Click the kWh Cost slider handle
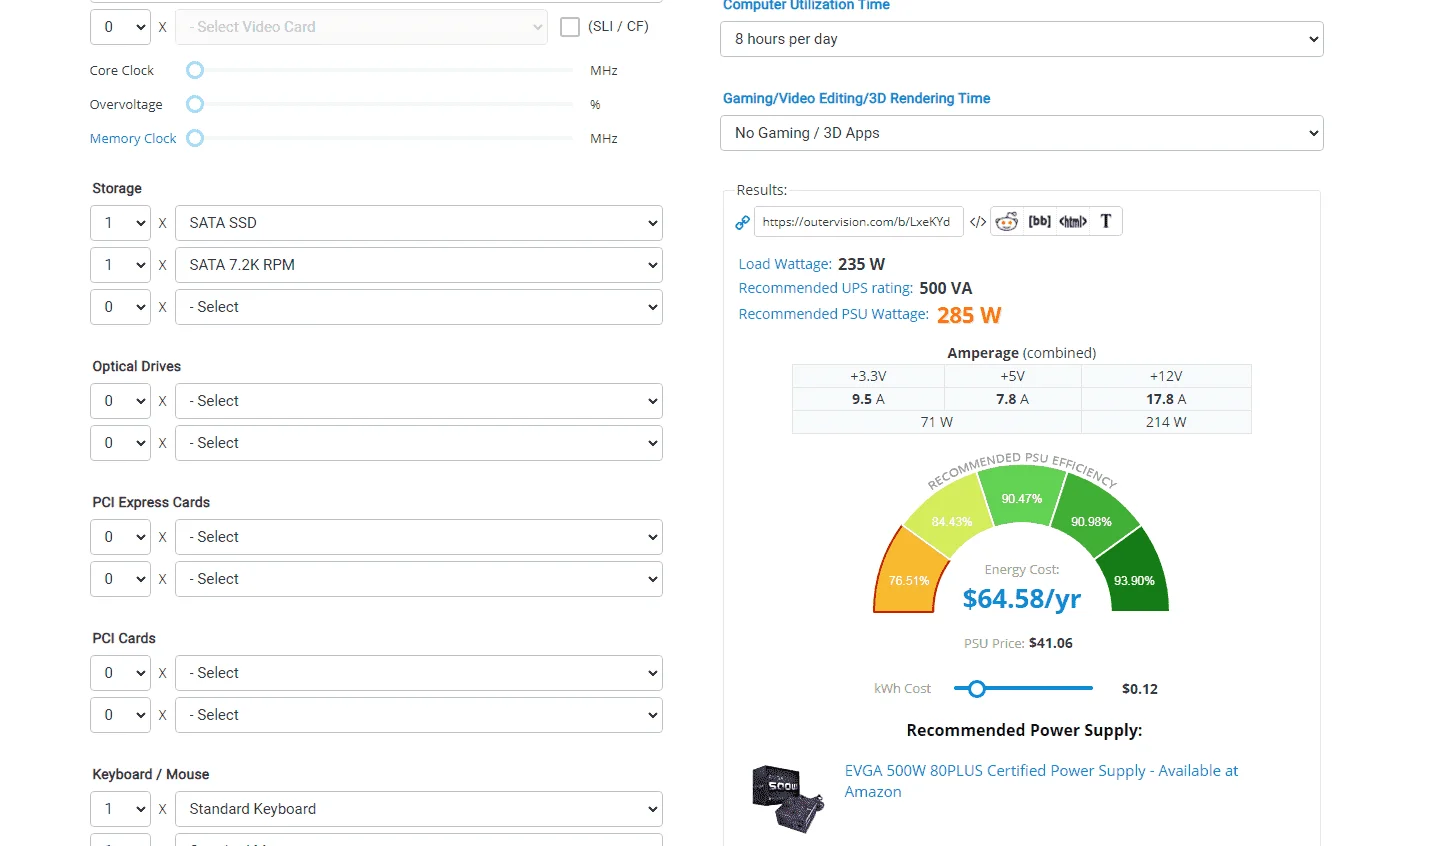 point(977,689)
